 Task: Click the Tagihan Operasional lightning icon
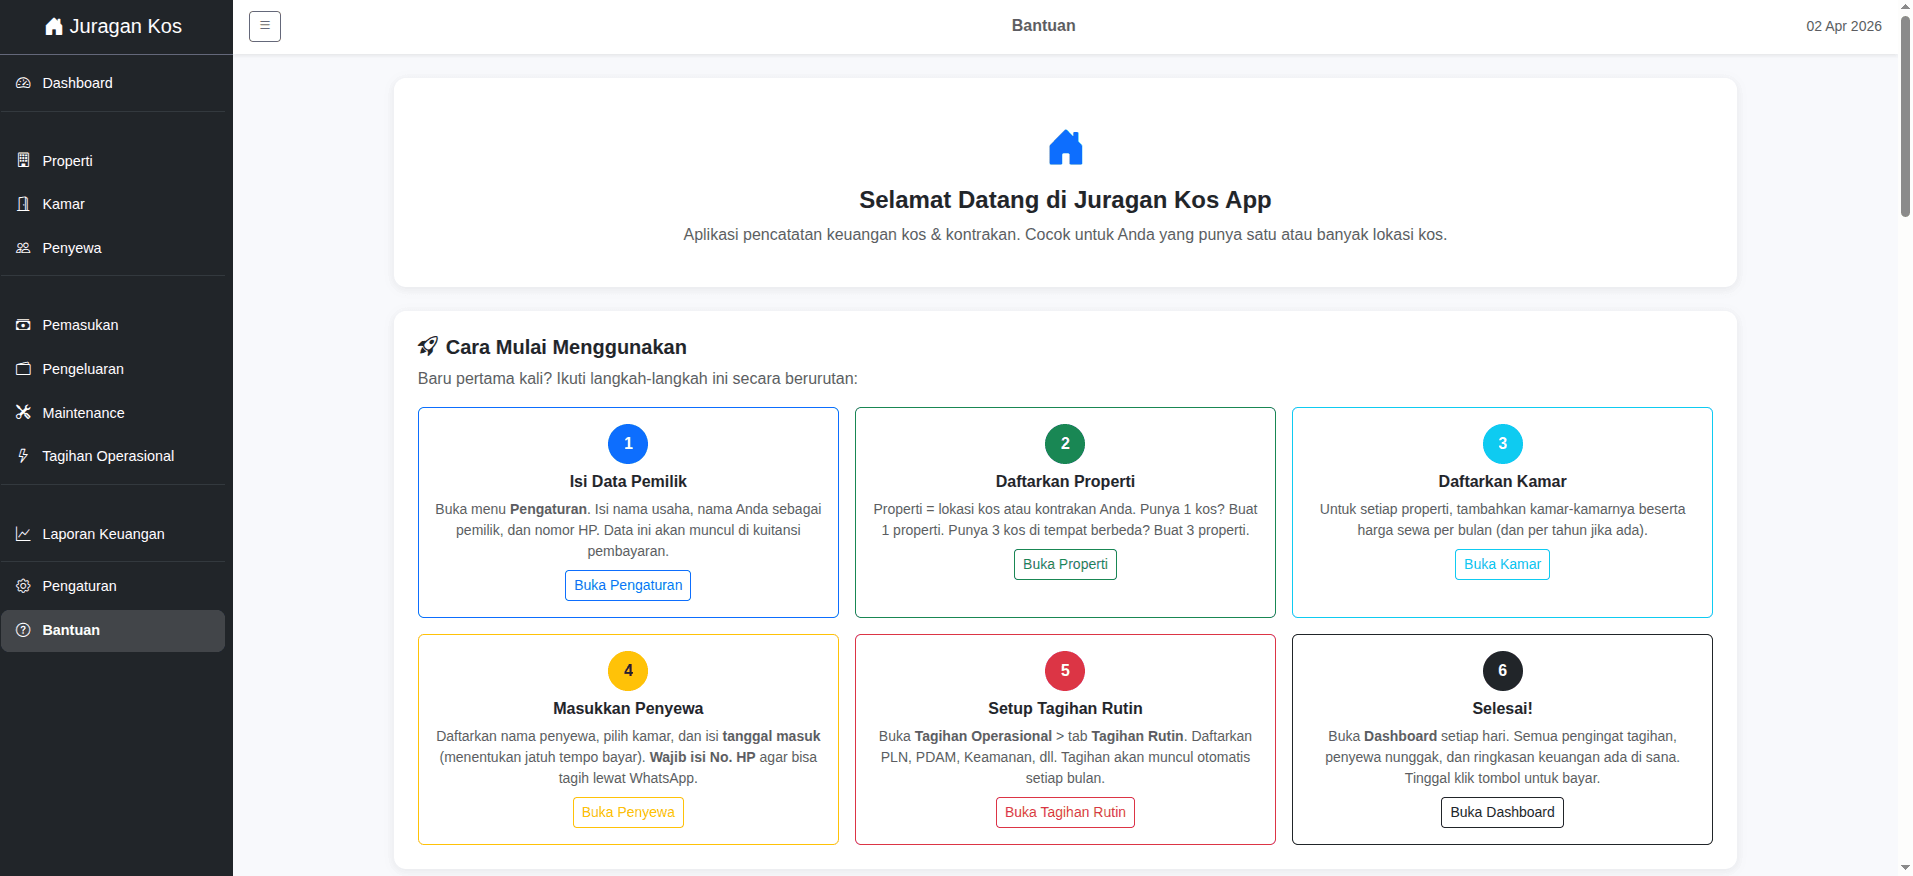[23, 456]
